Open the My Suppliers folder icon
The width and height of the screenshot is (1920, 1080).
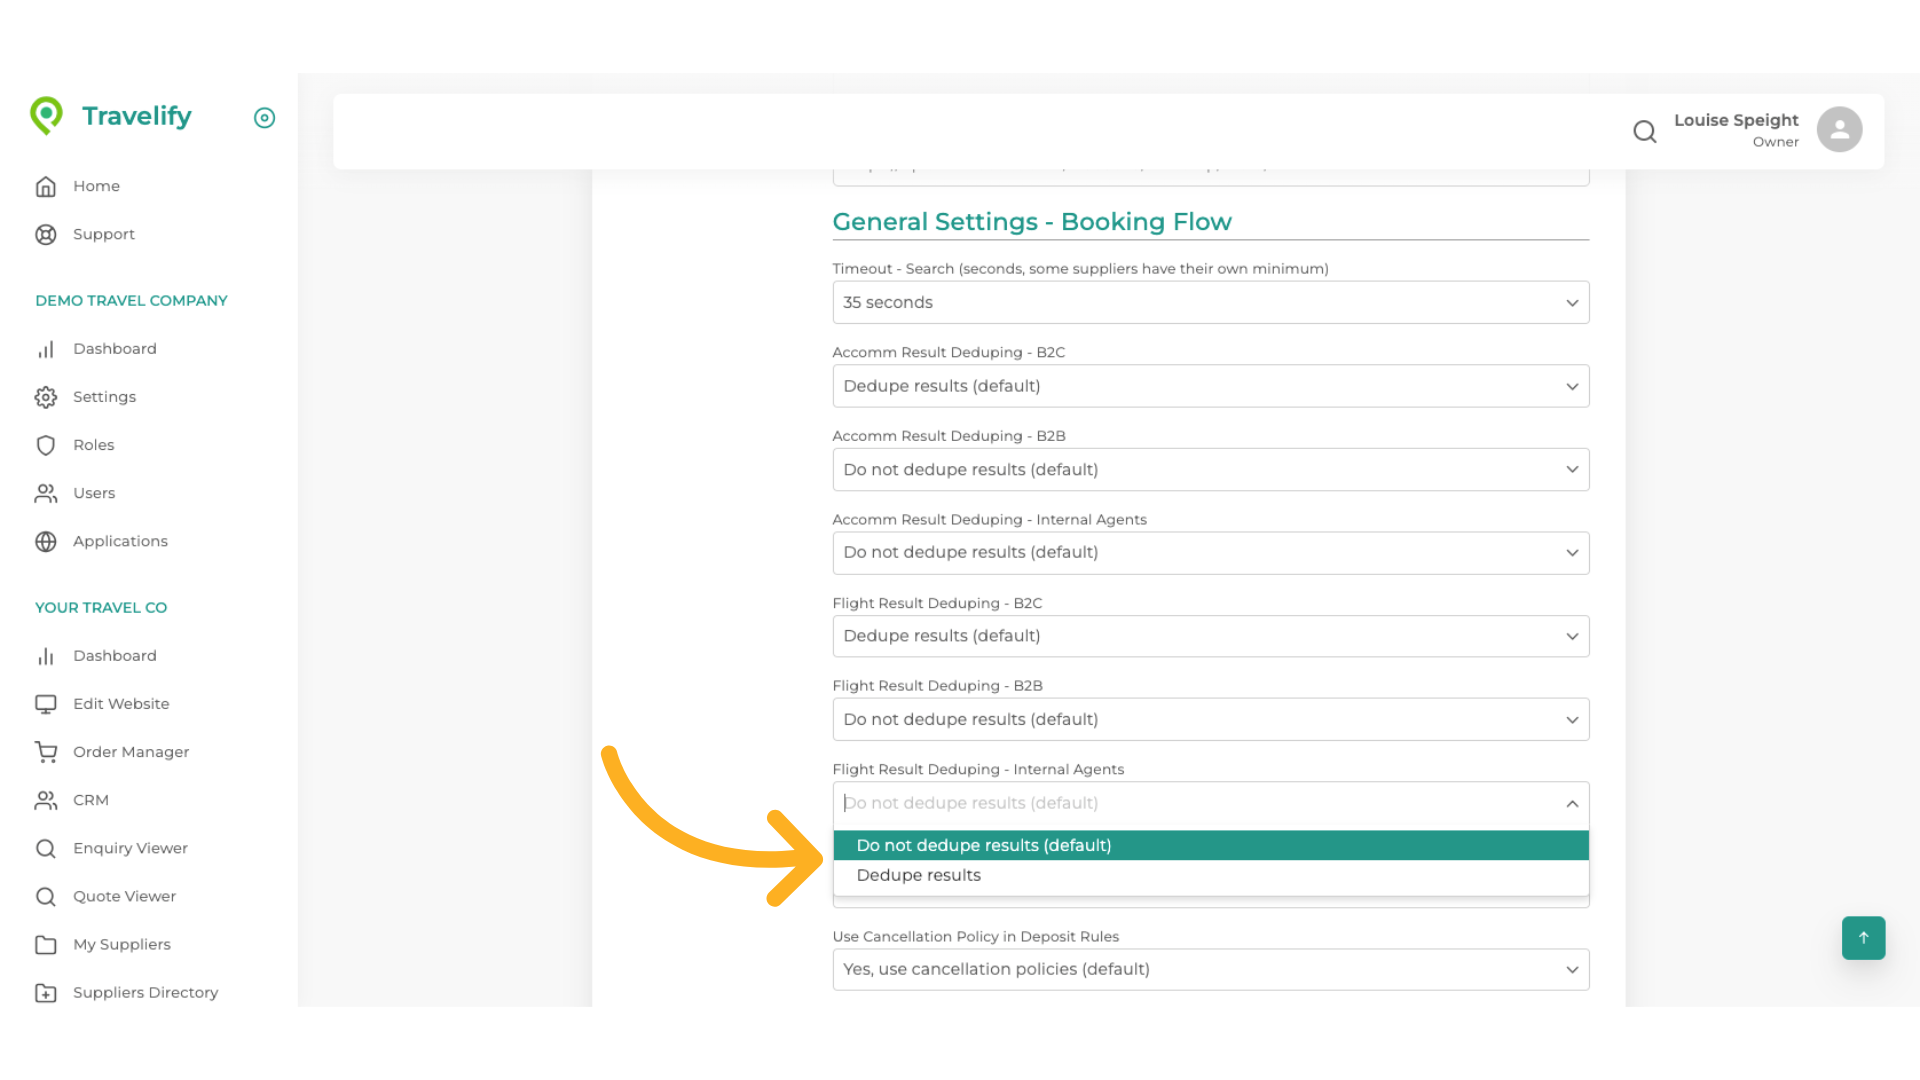tap(46, 944)
